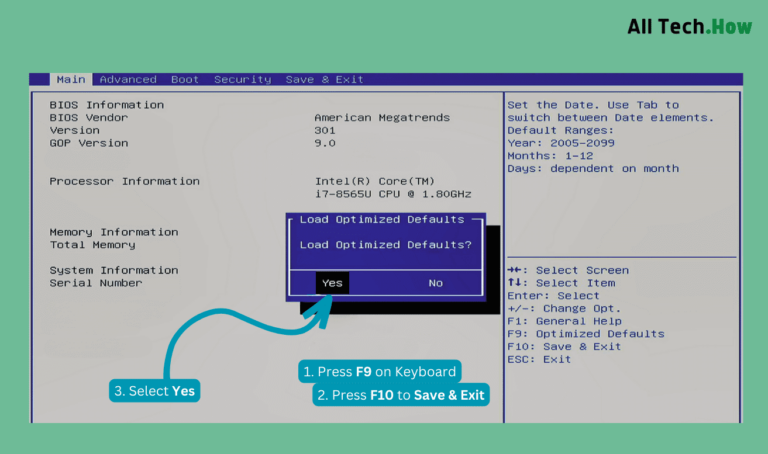
Task: Click the Total Memory row
Action: pos(92,245)
